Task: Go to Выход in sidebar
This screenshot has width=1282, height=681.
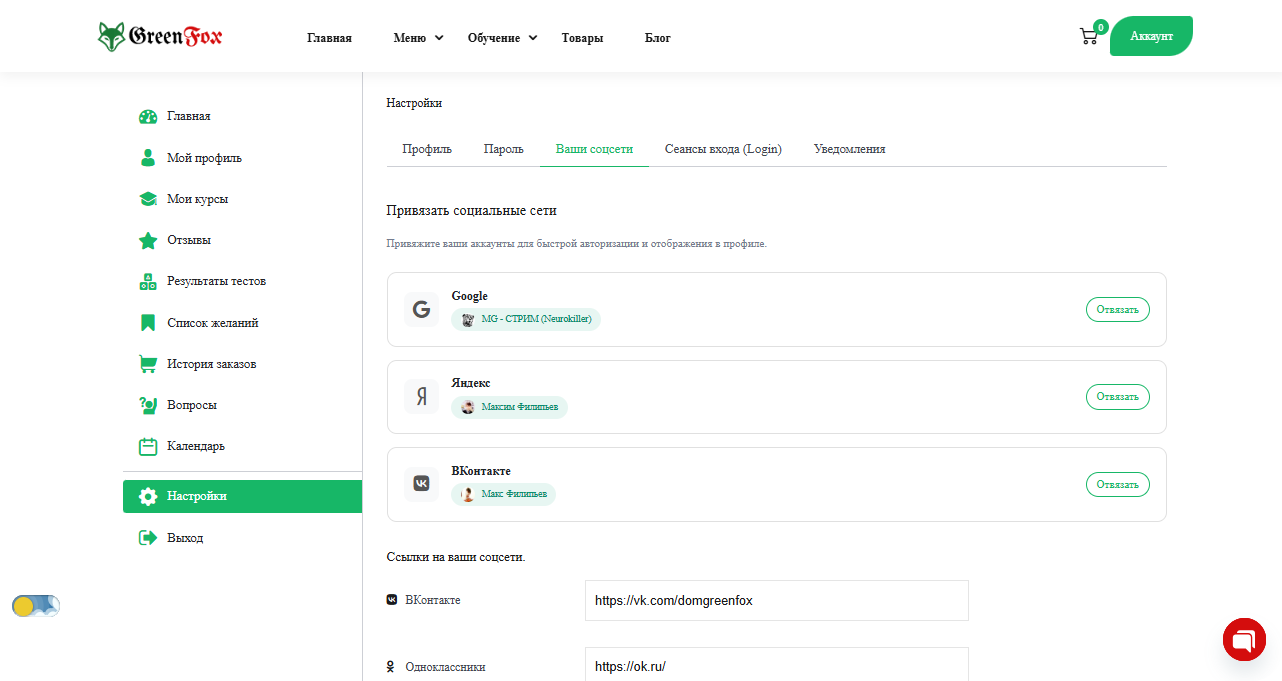Action: pos(185,538)
